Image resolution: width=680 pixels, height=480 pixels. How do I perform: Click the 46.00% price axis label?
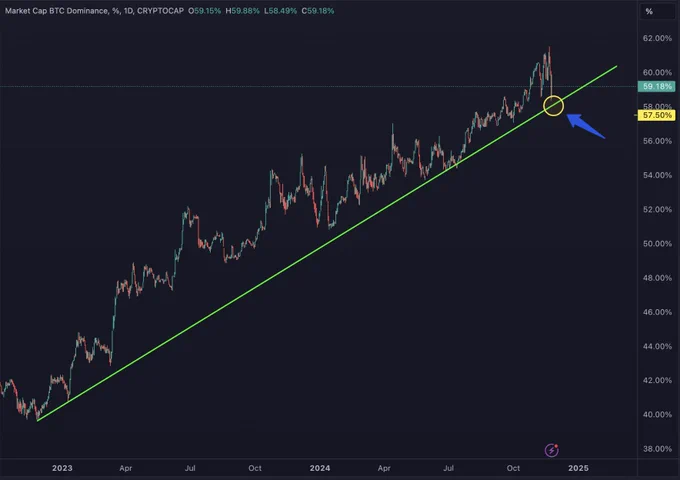pyautogui.click(x=657, y=312)
